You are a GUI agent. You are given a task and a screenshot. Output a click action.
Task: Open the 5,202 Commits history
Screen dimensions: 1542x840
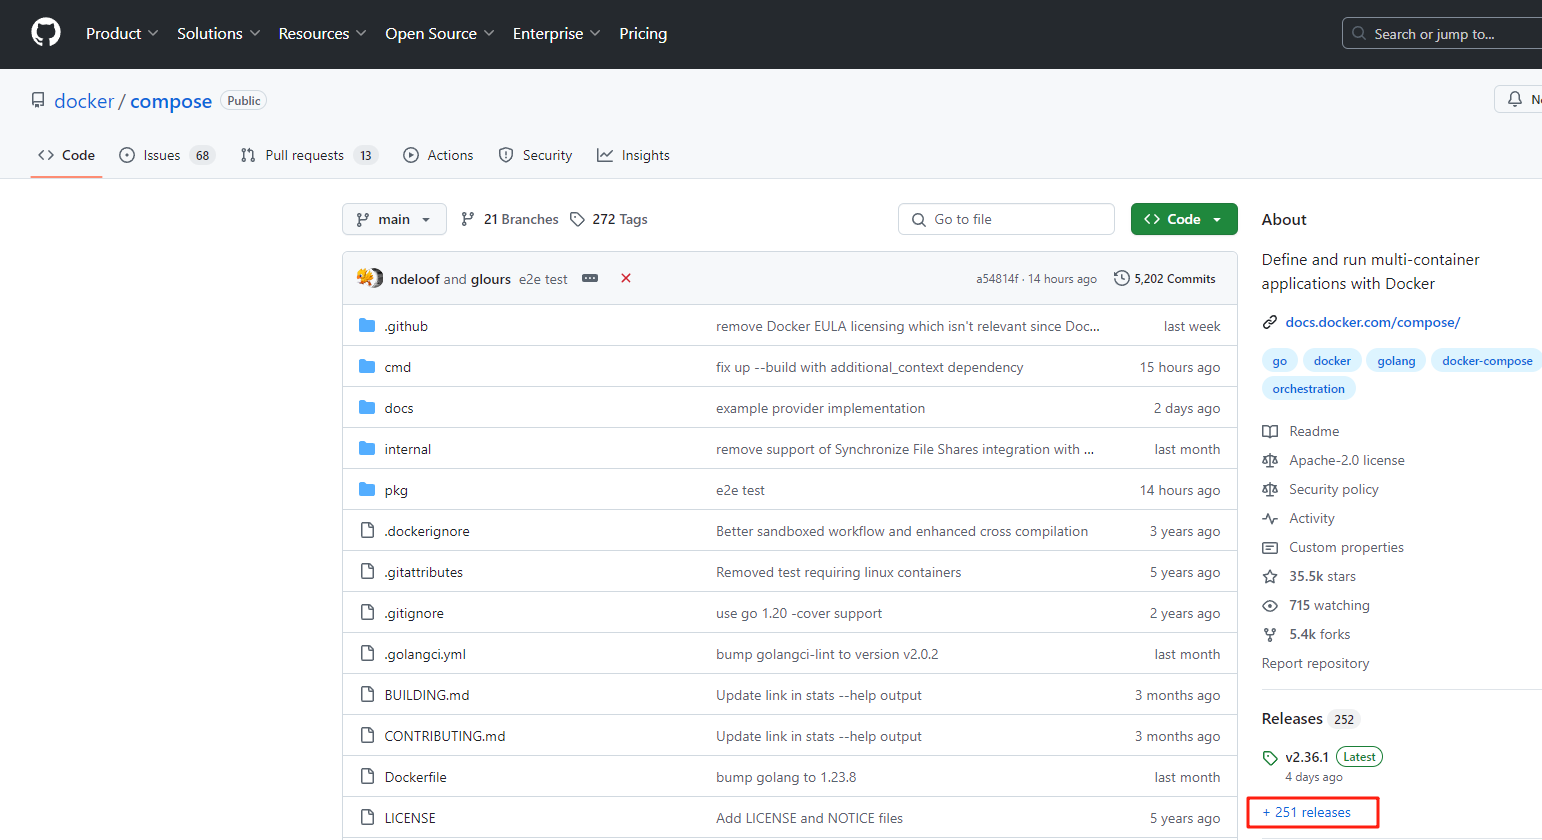tap(1165, 279)
